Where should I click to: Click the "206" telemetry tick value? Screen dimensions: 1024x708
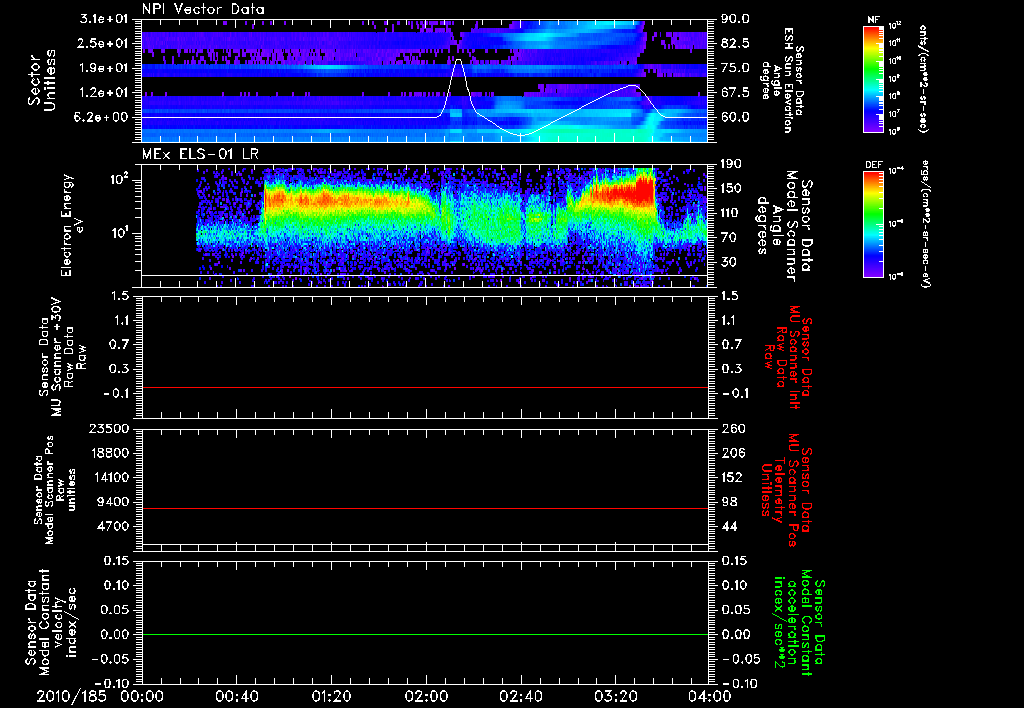[x=732, y=453]
